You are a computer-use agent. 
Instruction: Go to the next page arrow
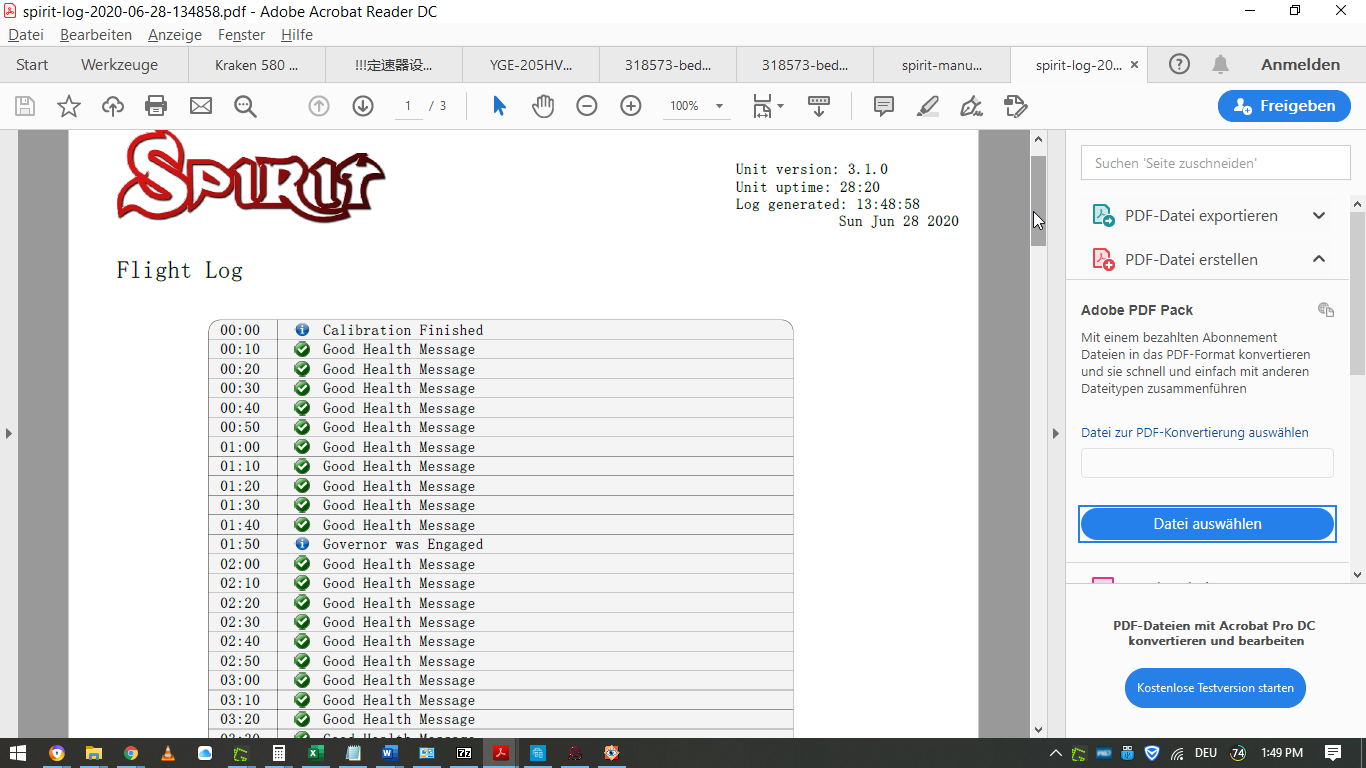[362, 106]
